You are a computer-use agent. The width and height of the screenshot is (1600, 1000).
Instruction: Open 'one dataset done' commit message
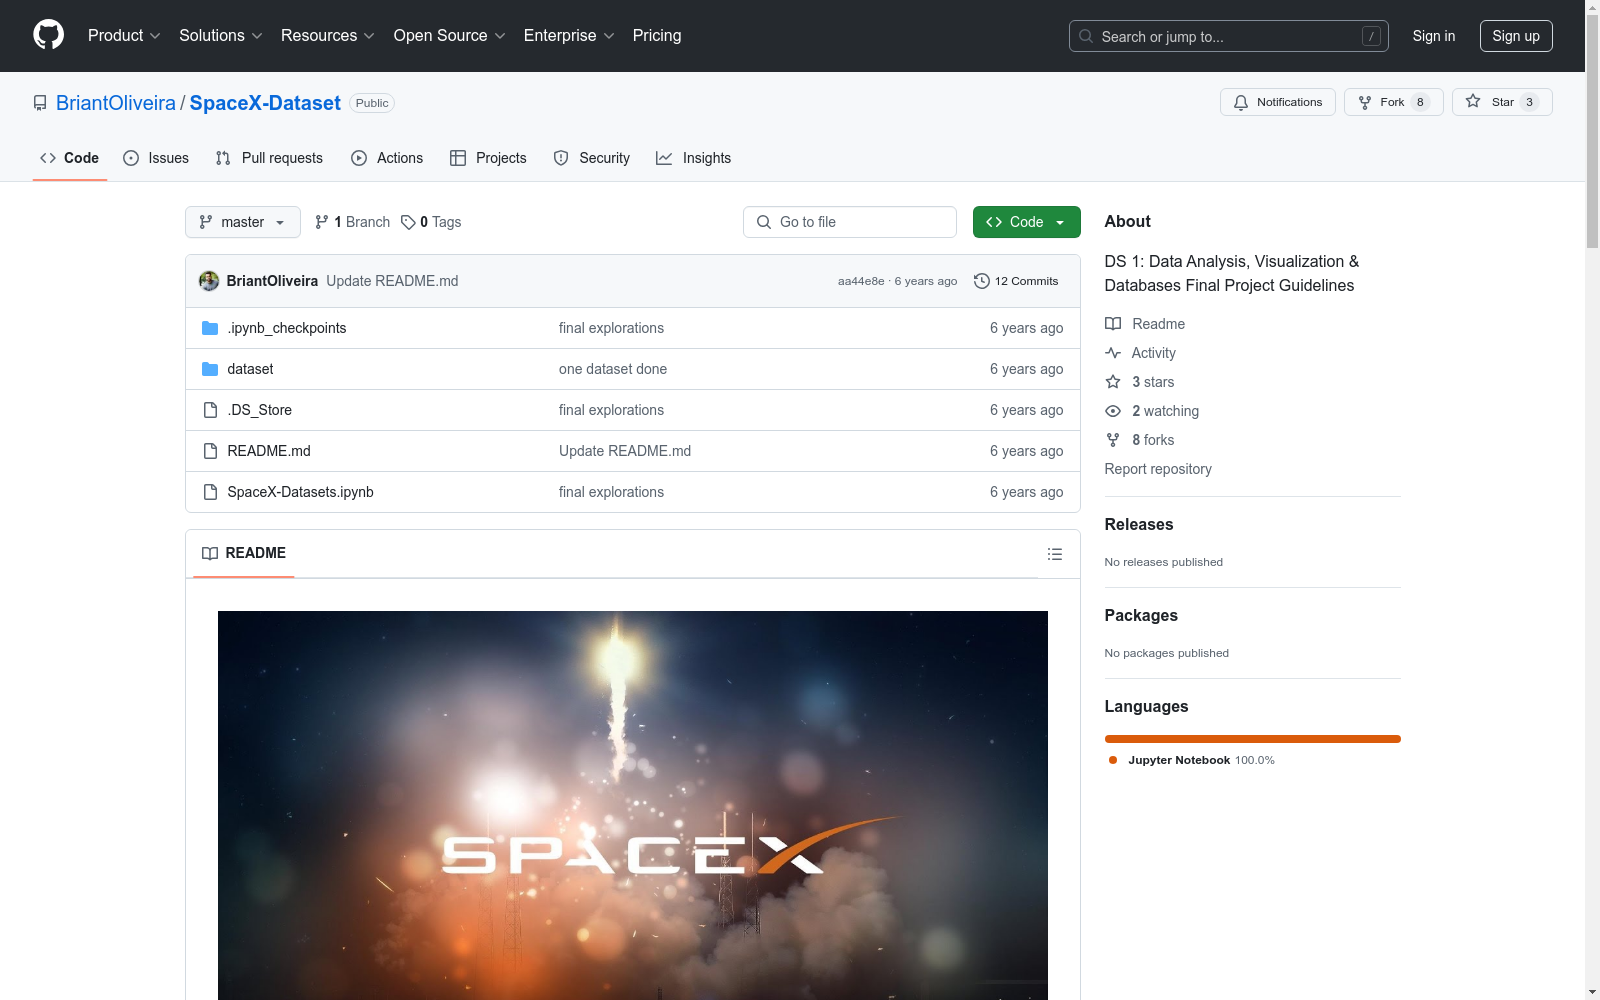[613, 369]
